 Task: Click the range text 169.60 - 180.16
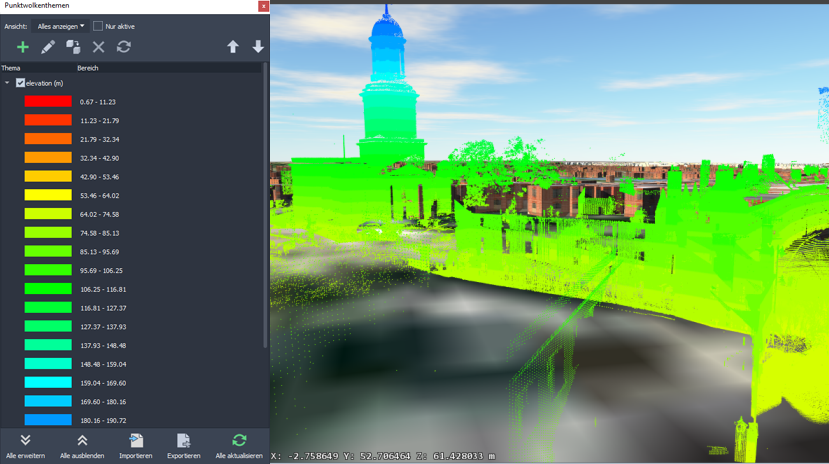click(x=103, y=402)
